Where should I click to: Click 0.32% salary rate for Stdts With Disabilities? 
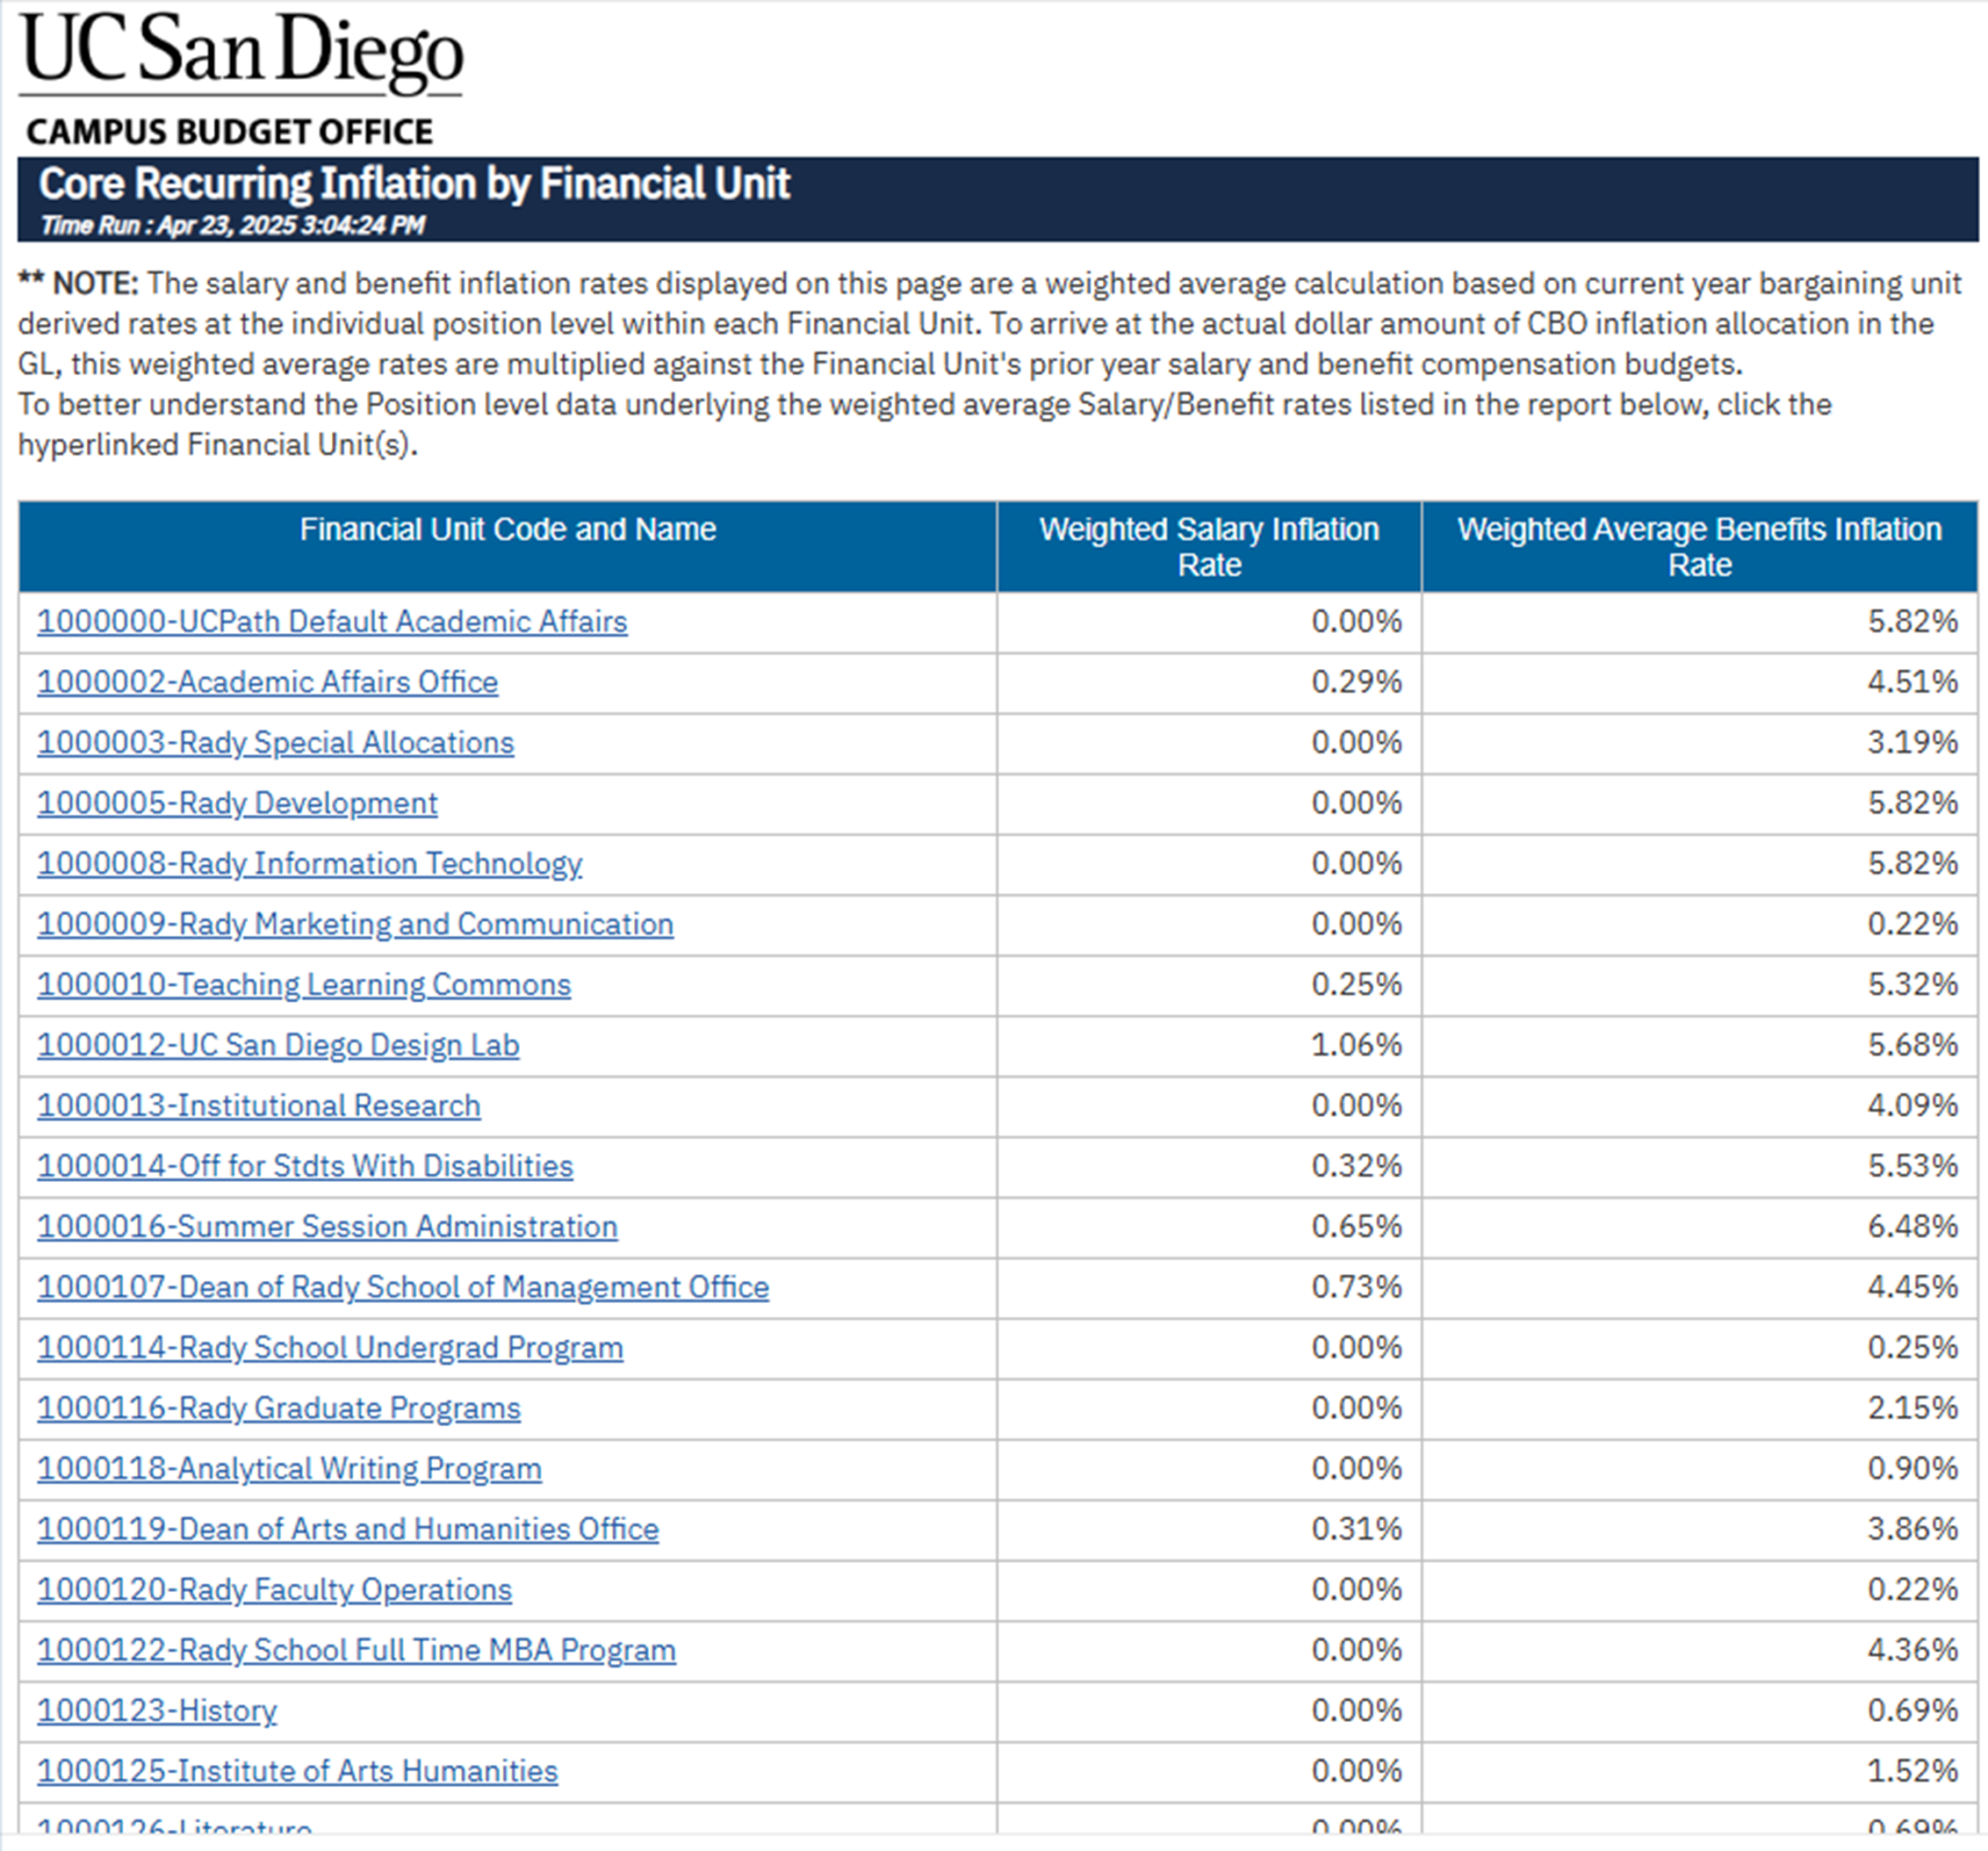1356,1166
